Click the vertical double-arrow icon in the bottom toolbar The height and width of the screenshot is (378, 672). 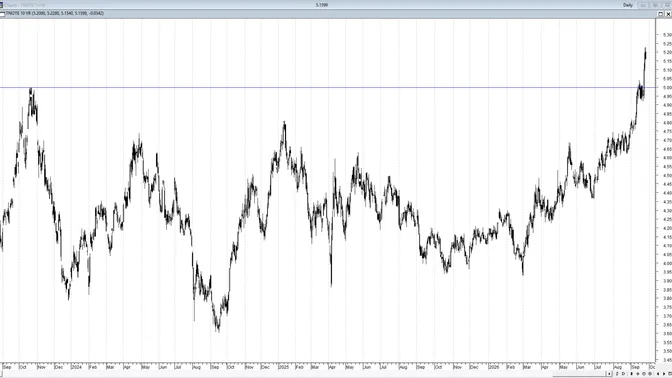coord(617,374)
